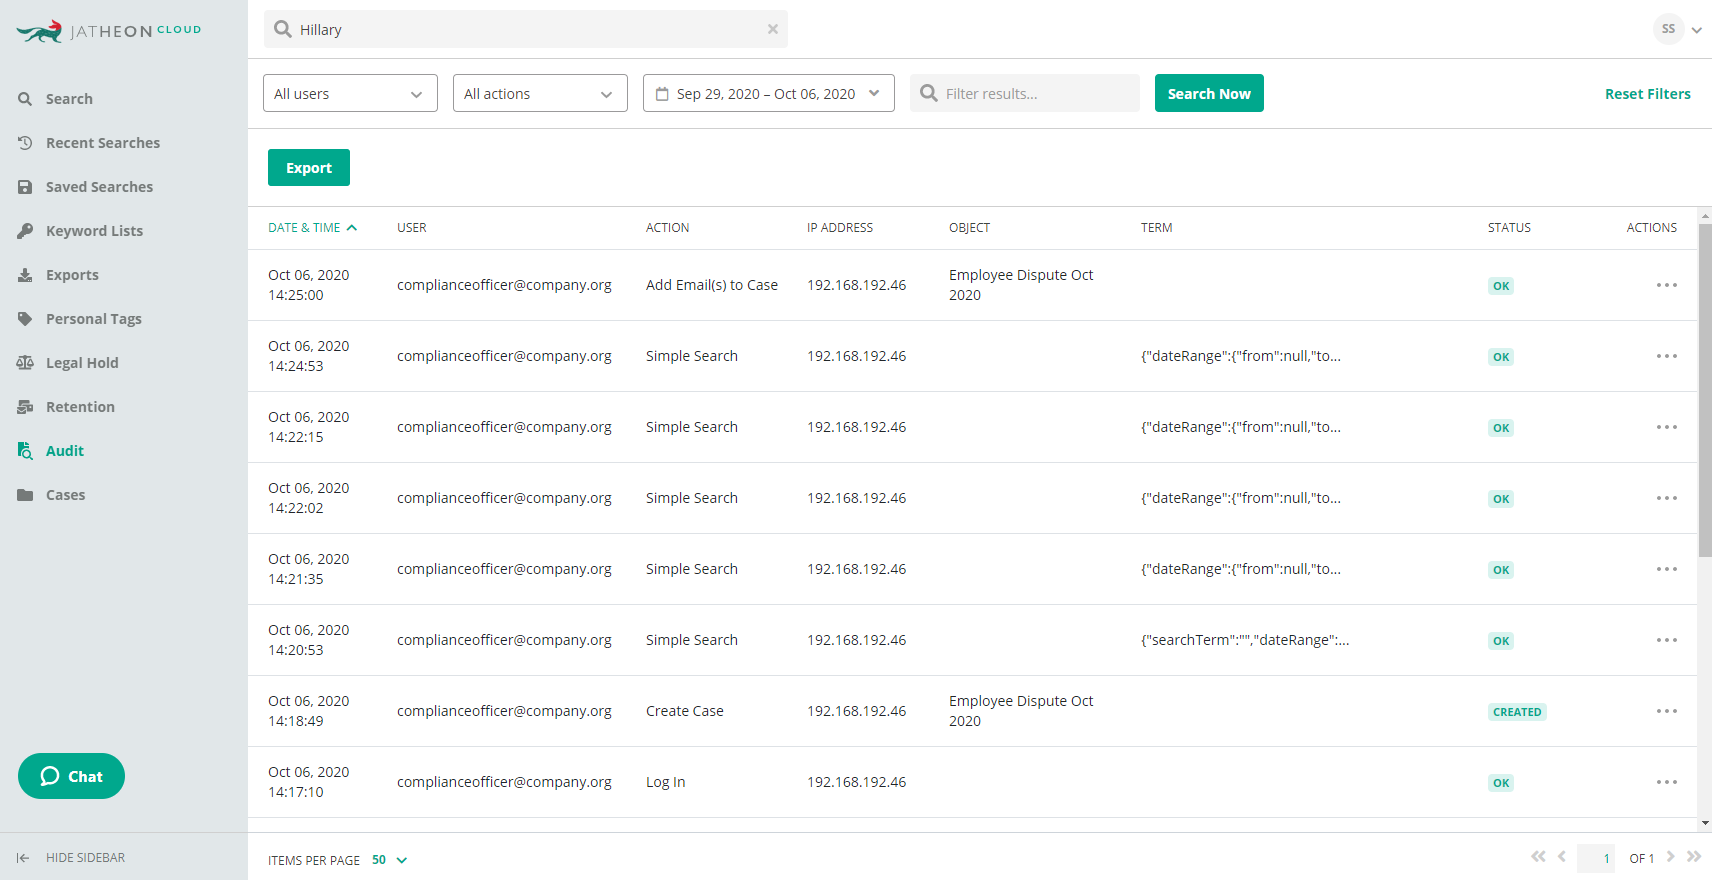
Task: Click the Saved Searches floppy disk icon
Action: pyautogui.click(x=25, y=187)
